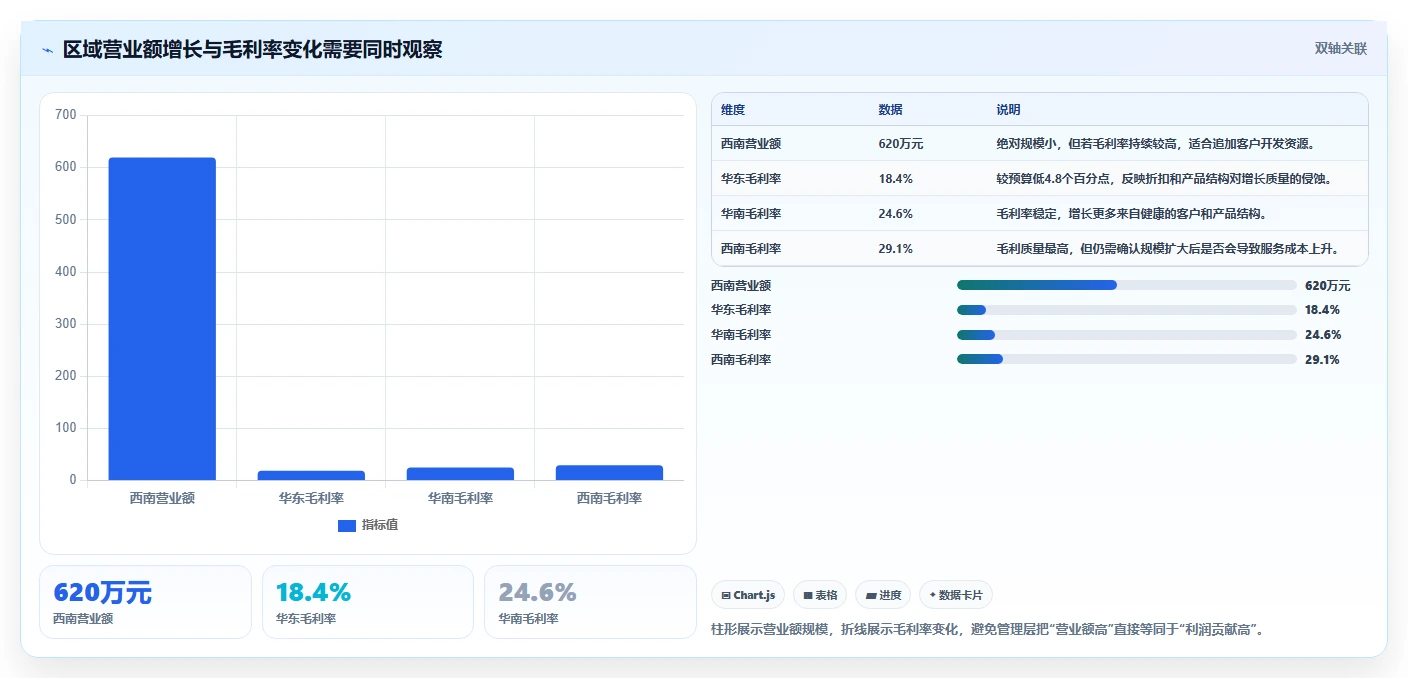Click the 西南毛利率 x-axis label

[609, 497]
